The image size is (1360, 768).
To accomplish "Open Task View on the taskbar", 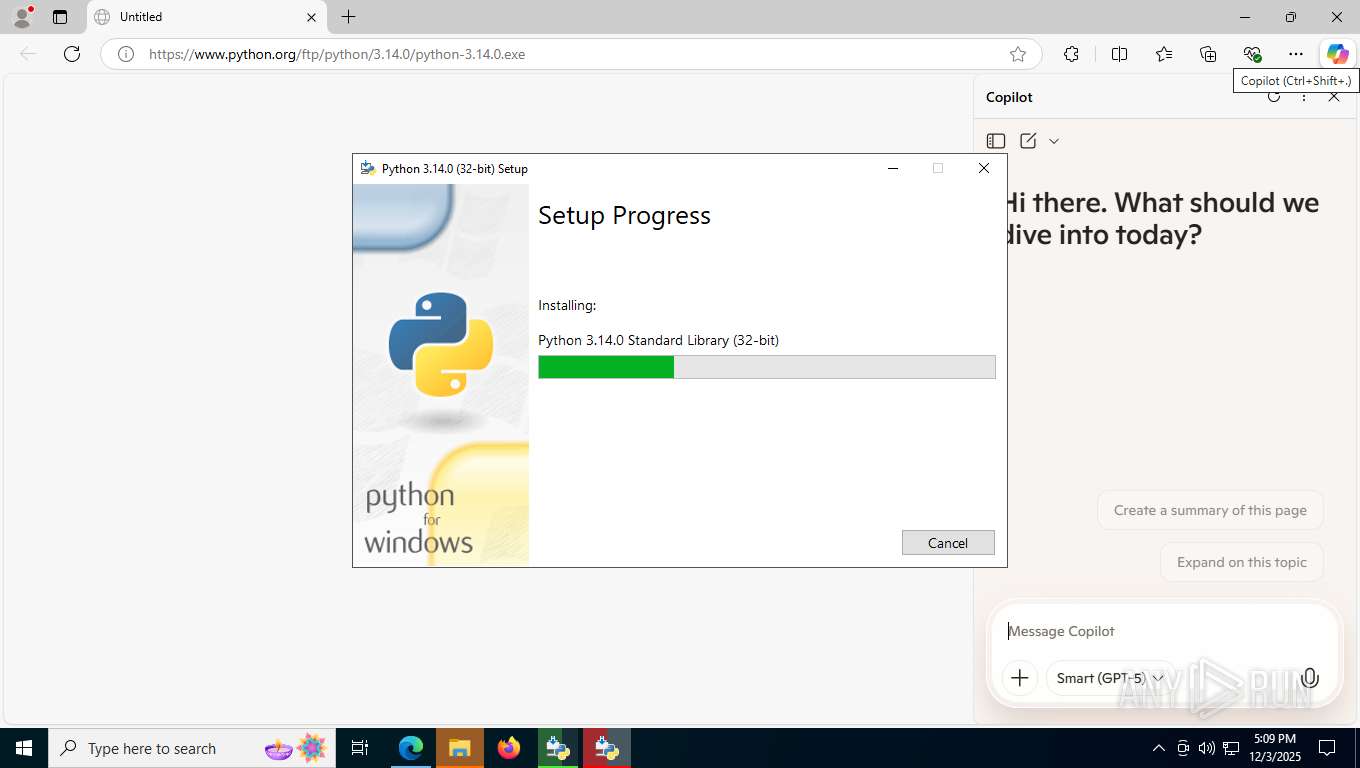I will pos(360,748).
